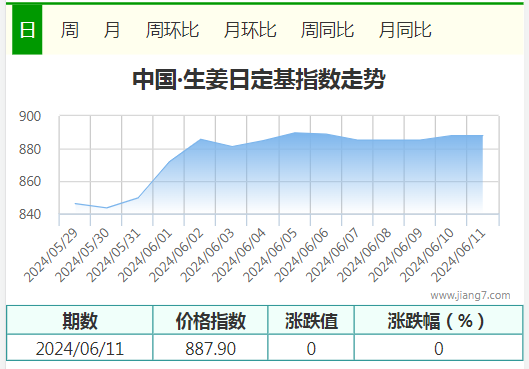Click the 840 y-axis value
529x369 pixels.
click(x=30, y=214)
